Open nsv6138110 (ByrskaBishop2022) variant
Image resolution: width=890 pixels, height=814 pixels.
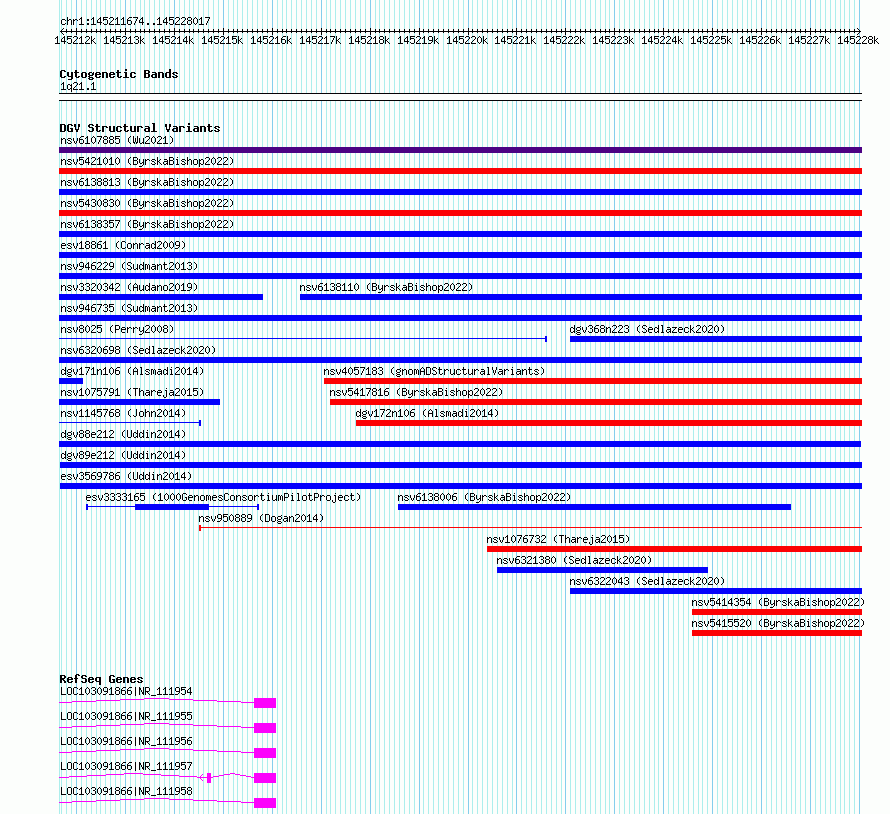(x=386, y=287)
